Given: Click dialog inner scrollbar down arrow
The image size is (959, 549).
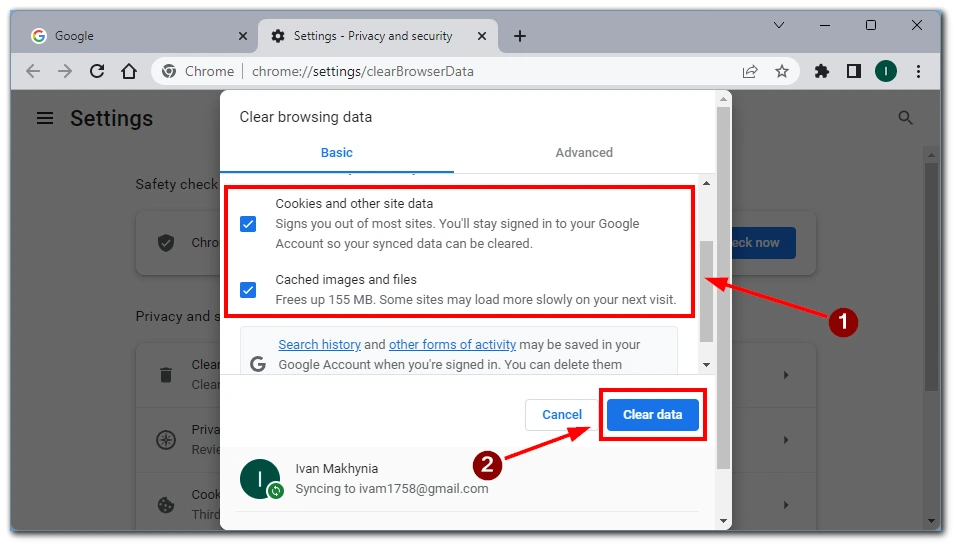Looking at the screenshot, I should click(706, 365).
